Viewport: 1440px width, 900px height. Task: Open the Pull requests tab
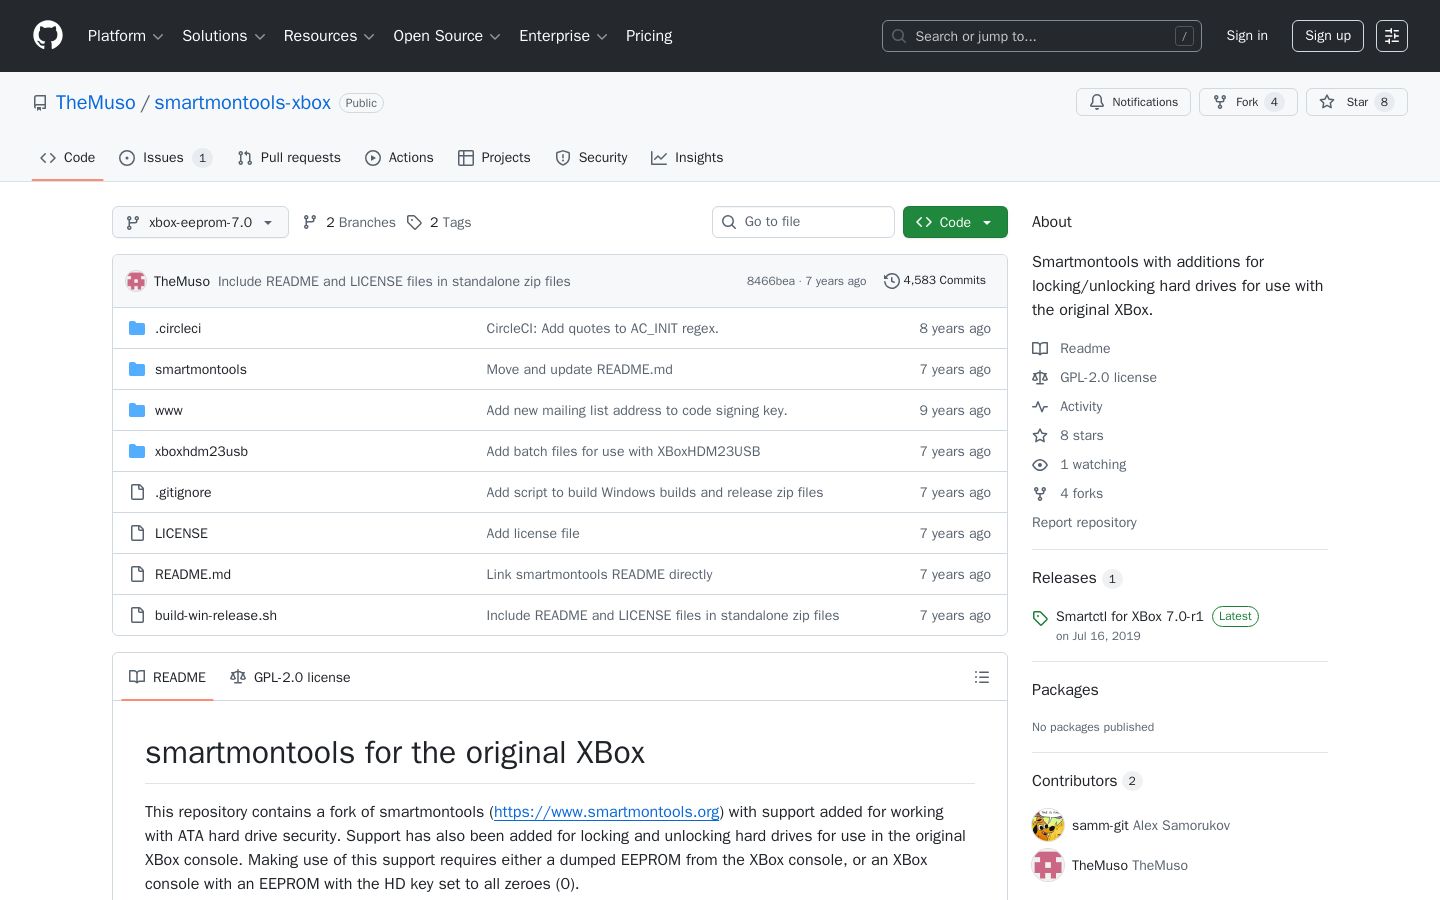pyautogui.click(x=289, y=158)
